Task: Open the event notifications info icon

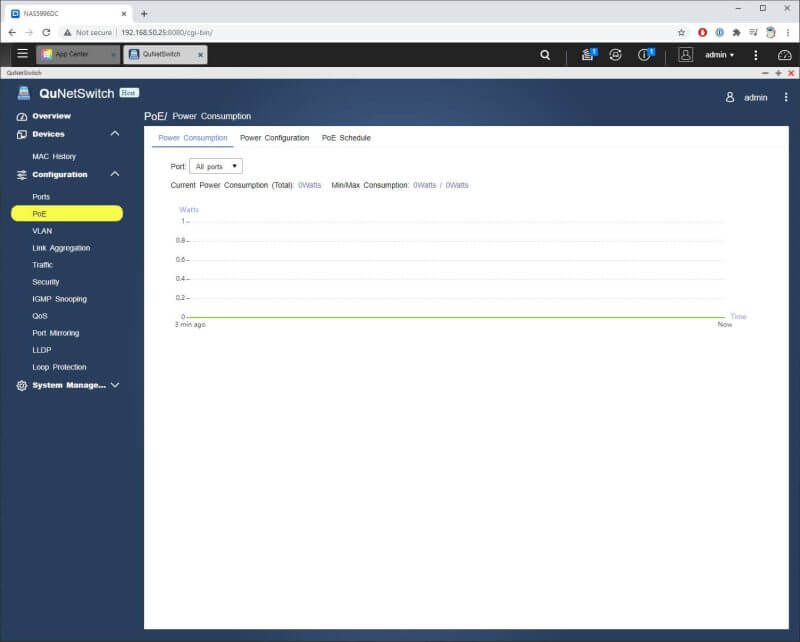Action: 645,55
